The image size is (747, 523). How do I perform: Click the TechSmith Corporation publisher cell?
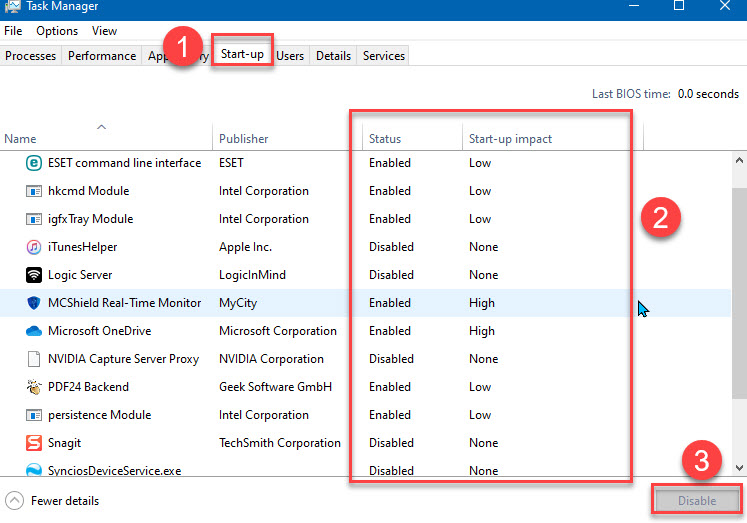pos(280,443)
